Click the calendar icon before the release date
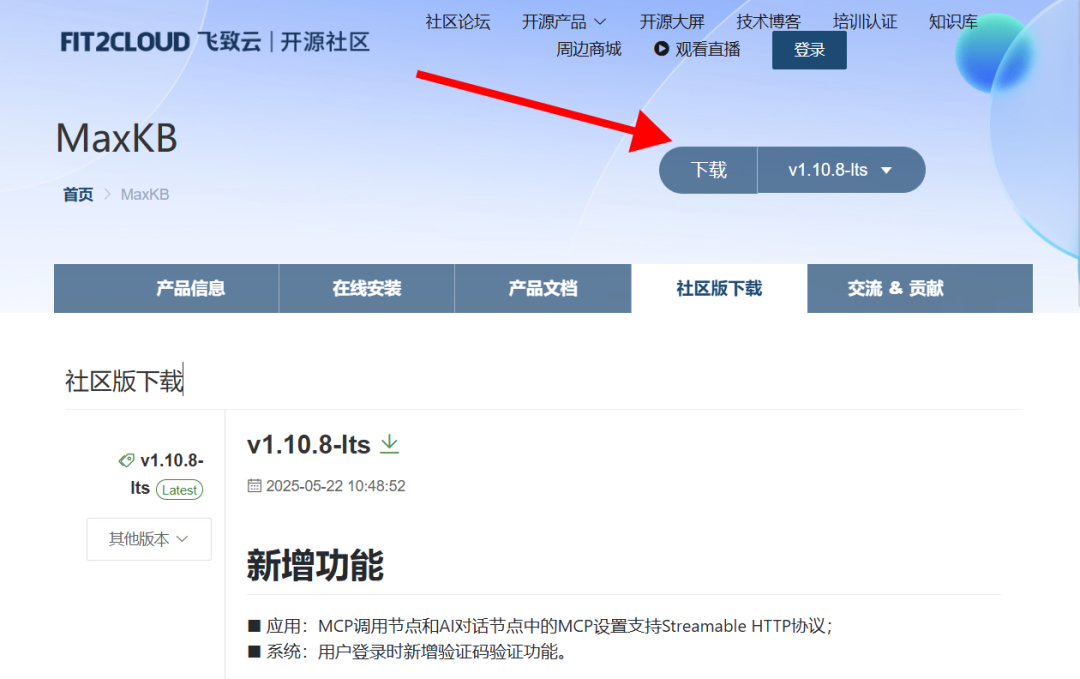Viewport: 1080px width, 679px height. [x=254, y=485]
